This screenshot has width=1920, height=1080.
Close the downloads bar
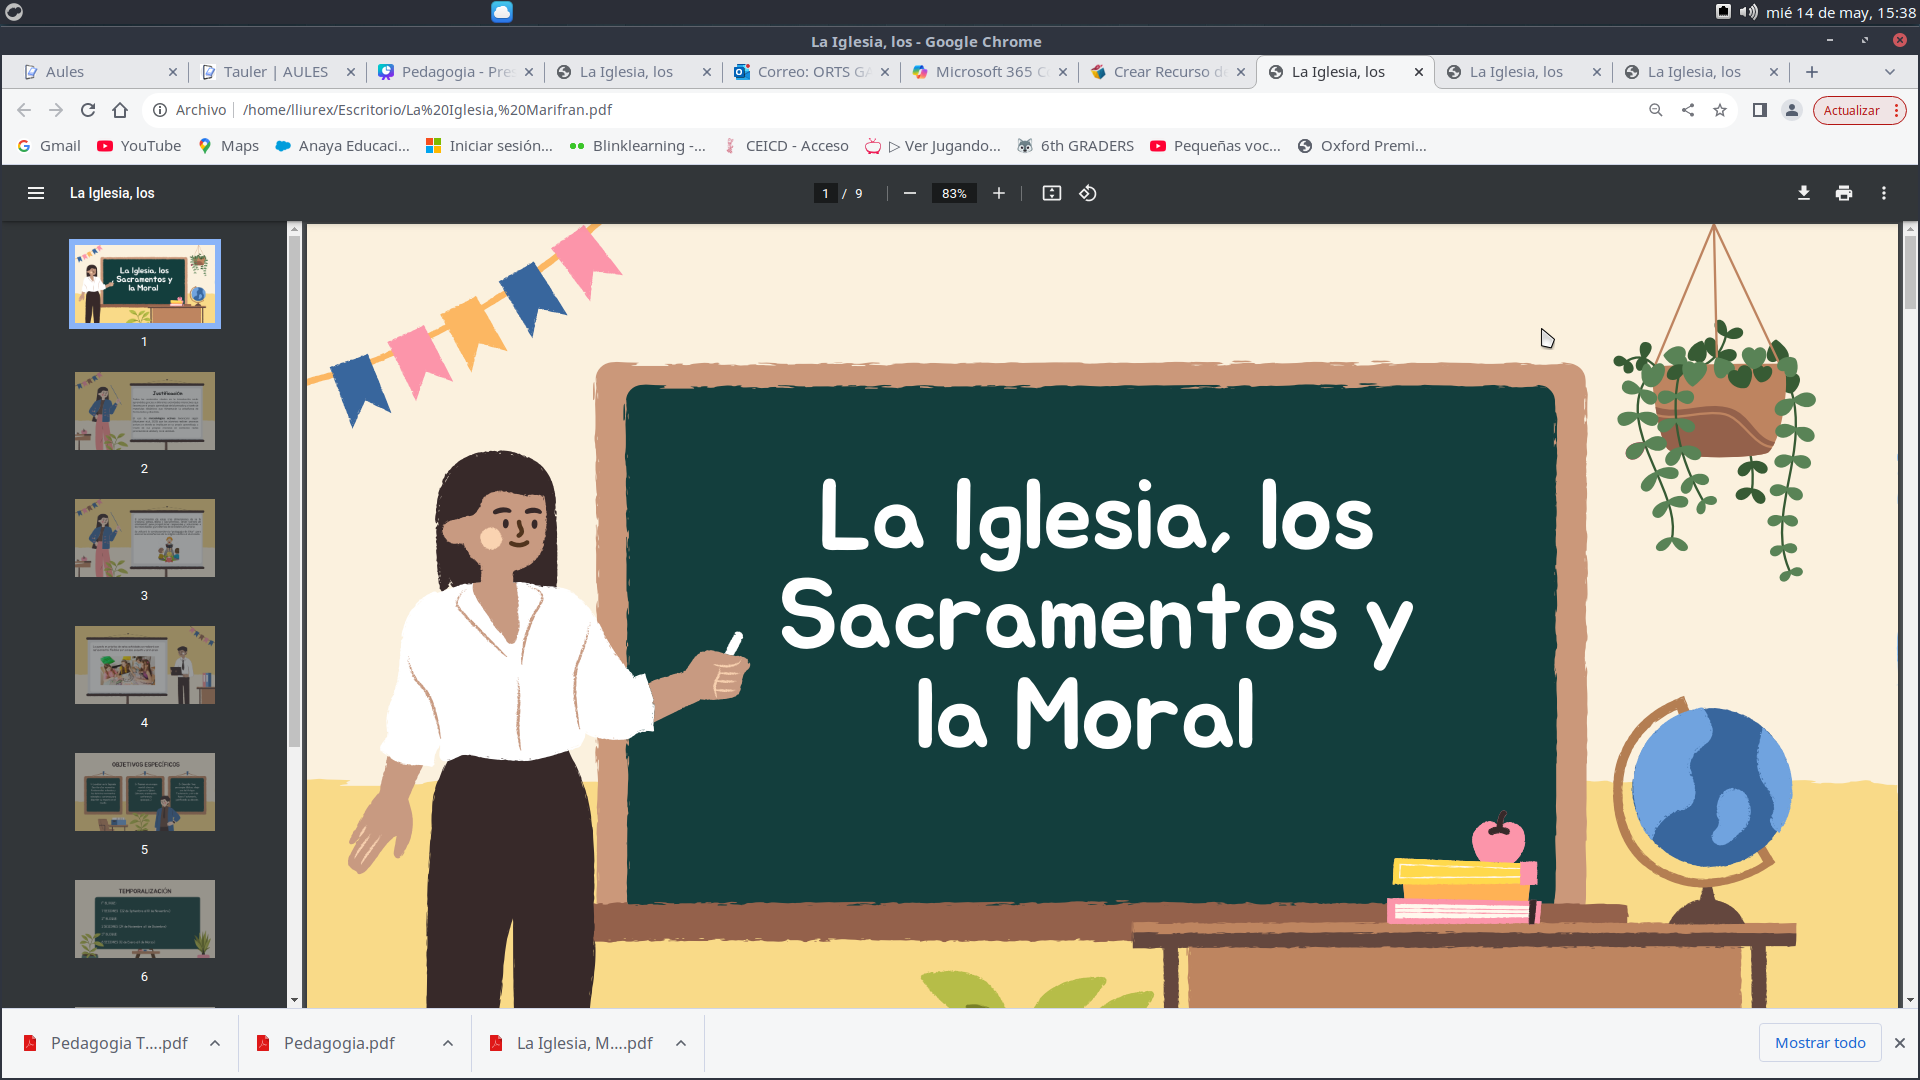[1900, 1043]
